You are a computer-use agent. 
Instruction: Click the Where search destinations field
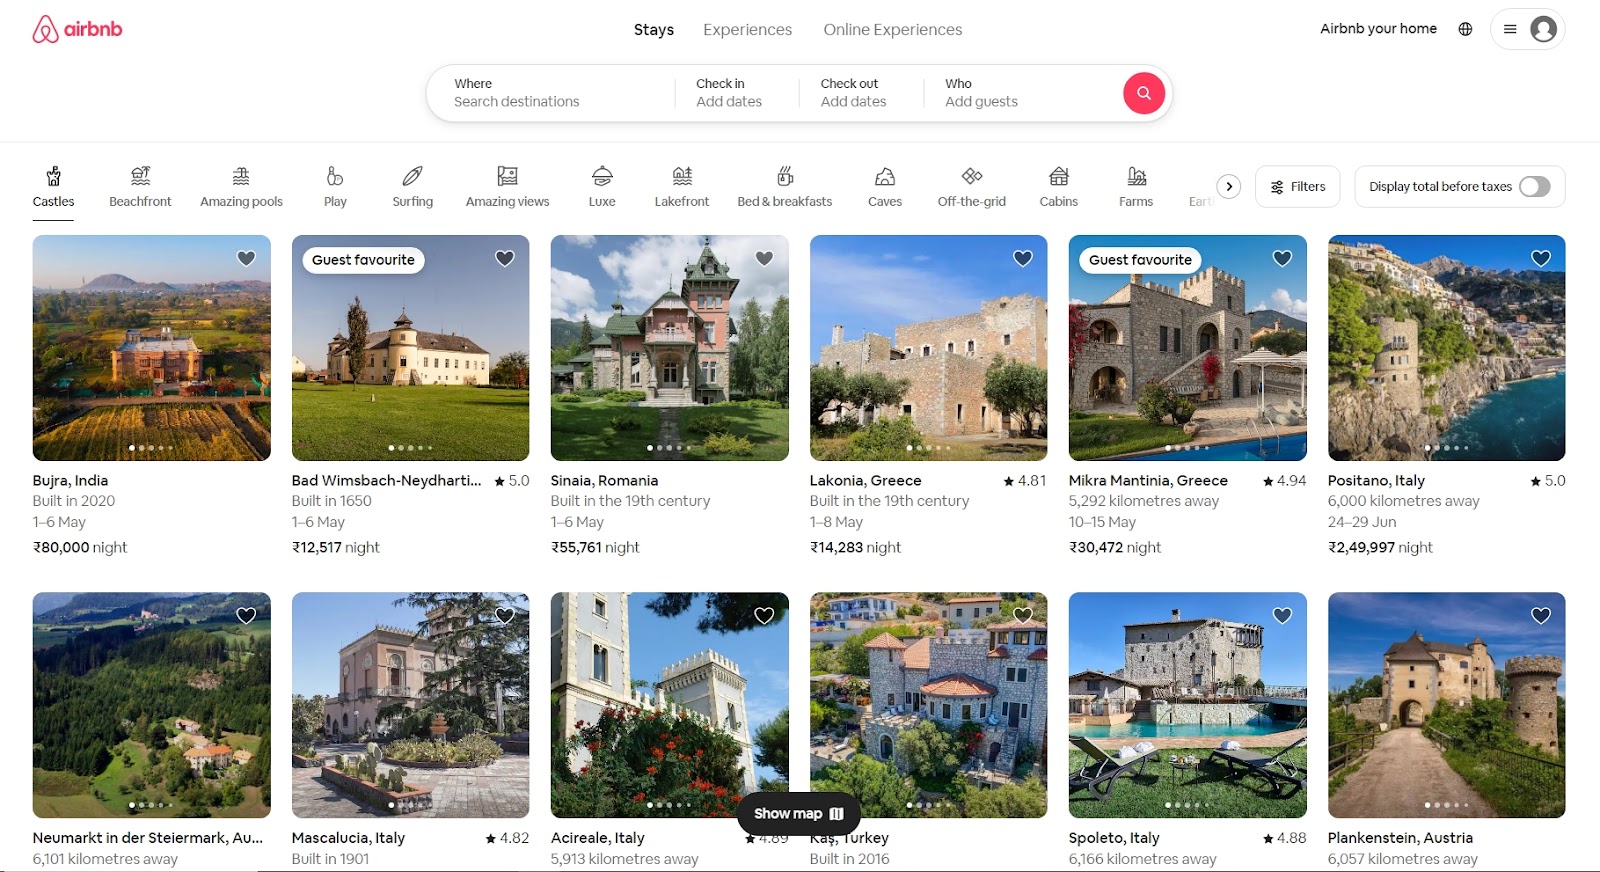[x=550, y=93]
